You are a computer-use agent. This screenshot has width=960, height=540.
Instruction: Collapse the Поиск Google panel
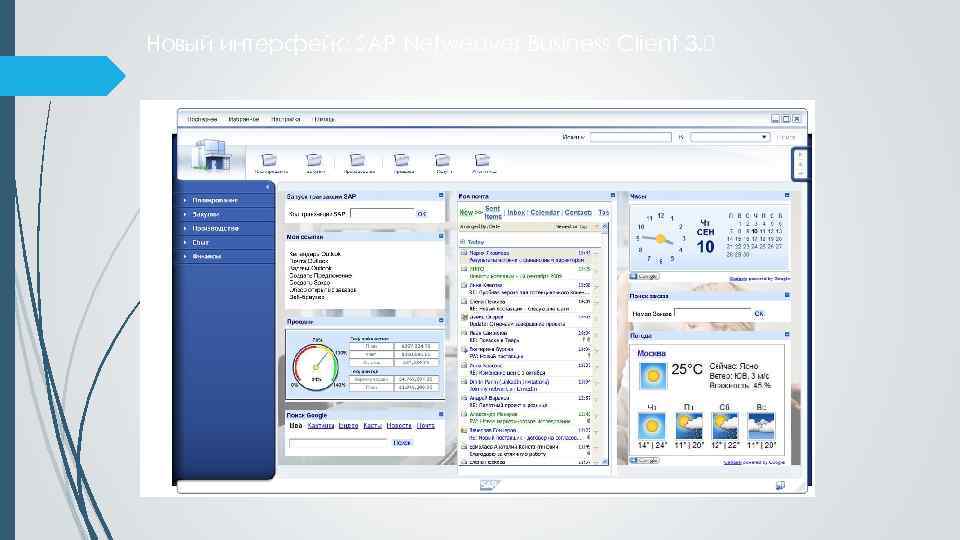[441, 414]
